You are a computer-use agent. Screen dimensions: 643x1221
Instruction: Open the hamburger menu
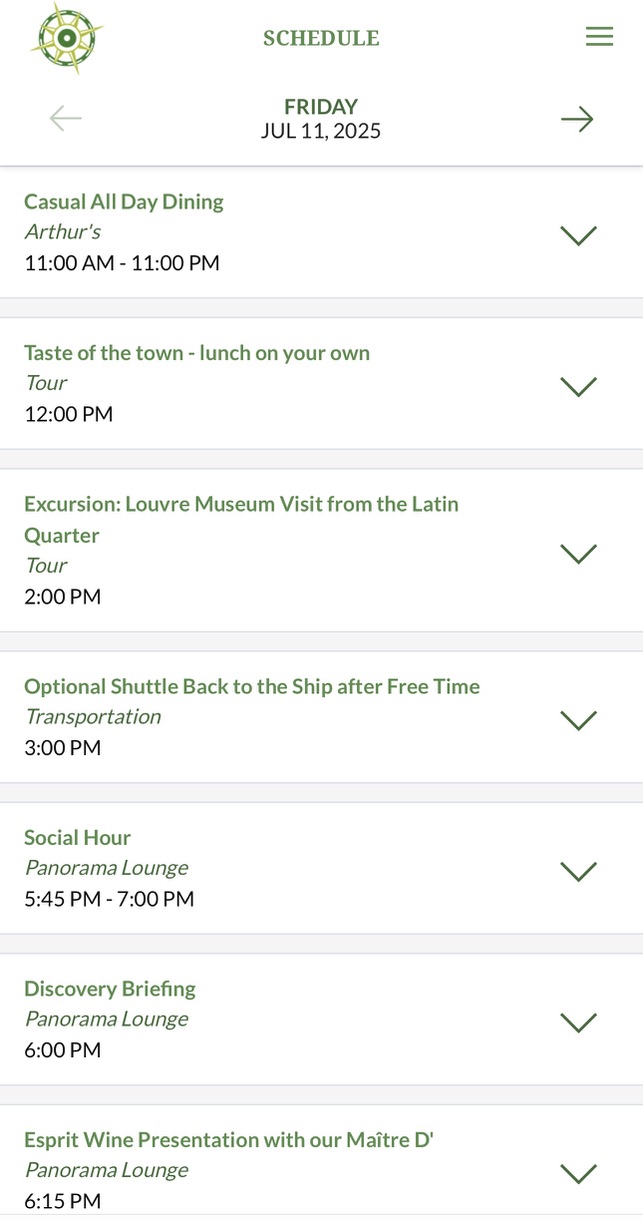tap(599, 37)
